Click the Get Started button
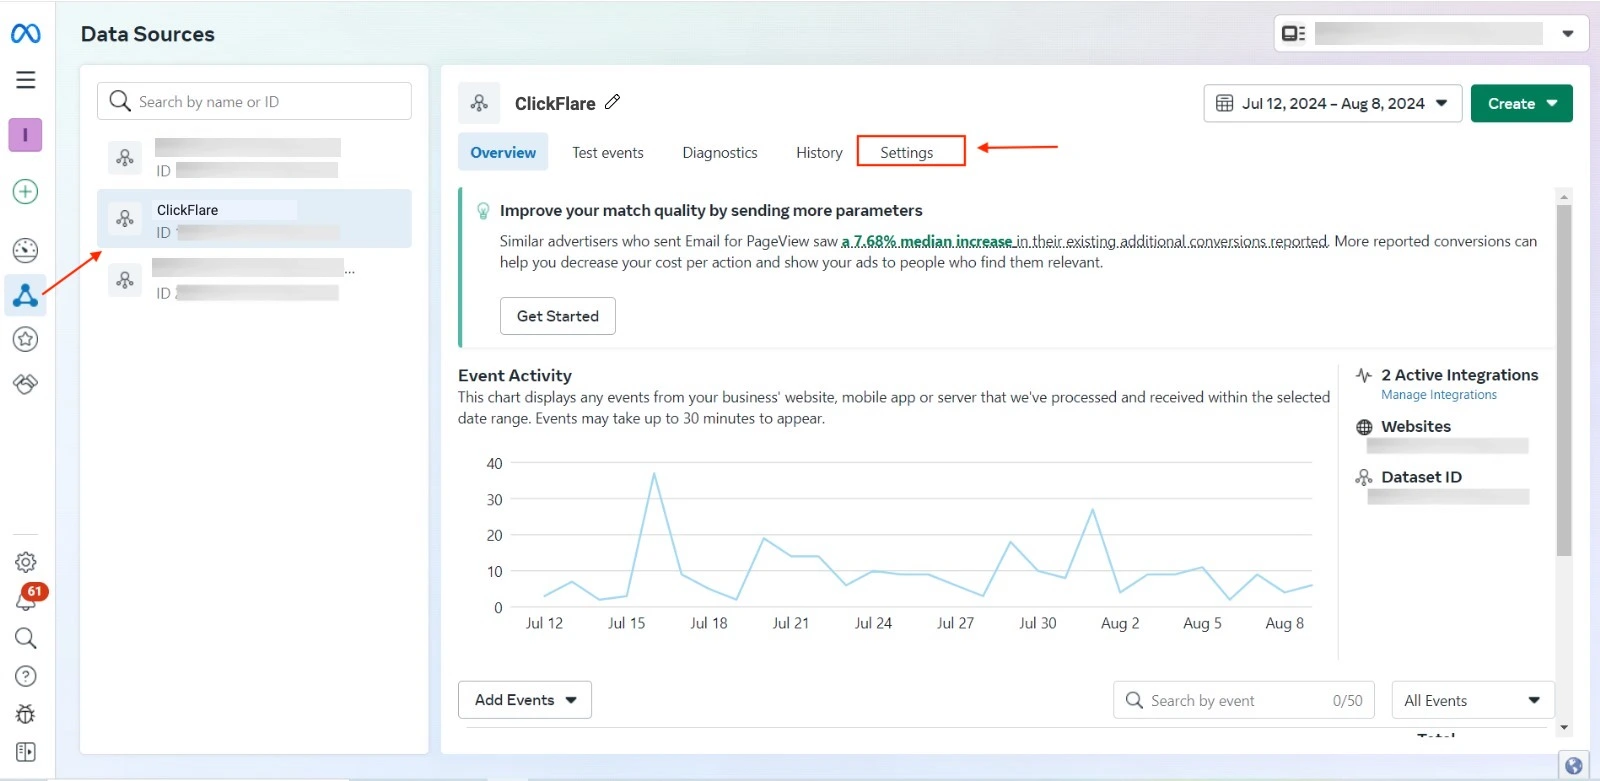The width and height of the screenshot is (1600, 781). click(x=558, y=316)
